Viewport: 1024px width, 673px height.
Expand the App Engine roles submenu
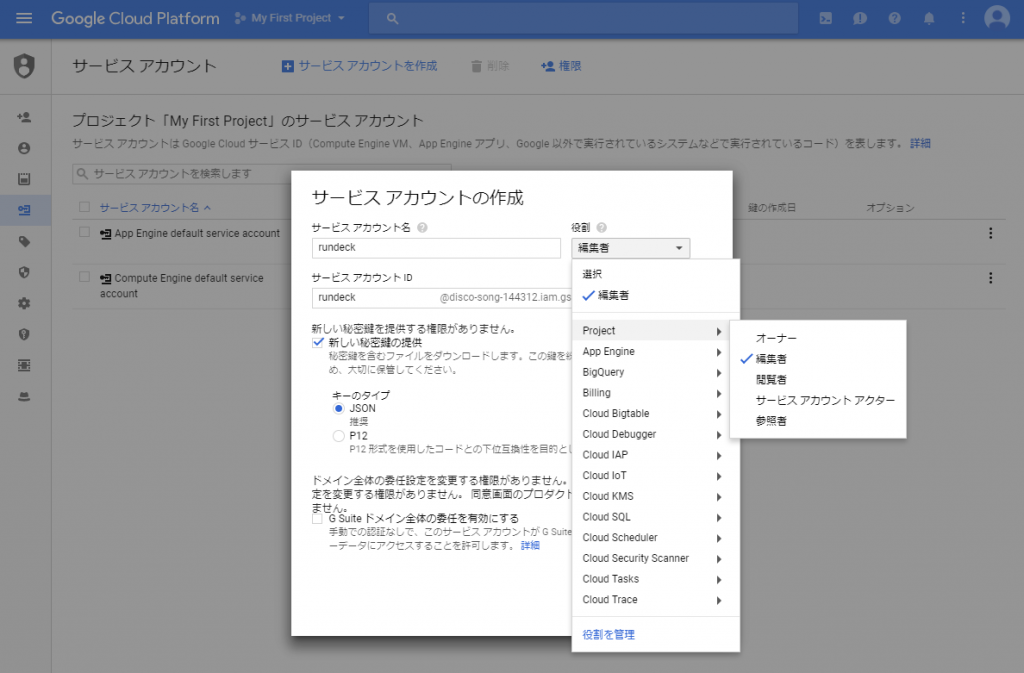point(656,351)
